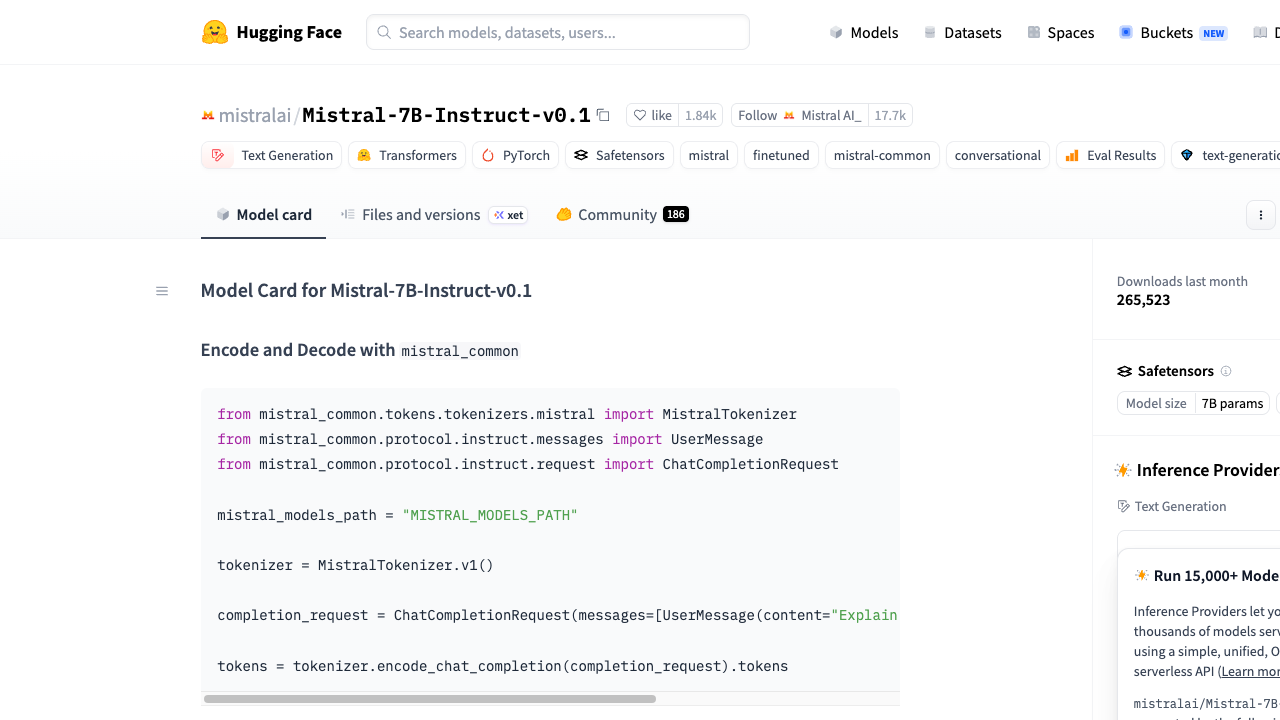Viewport: 1280px width, 720px height.
Task: Open Spaces in top navigation
Action: click(x=1061, y=32)
